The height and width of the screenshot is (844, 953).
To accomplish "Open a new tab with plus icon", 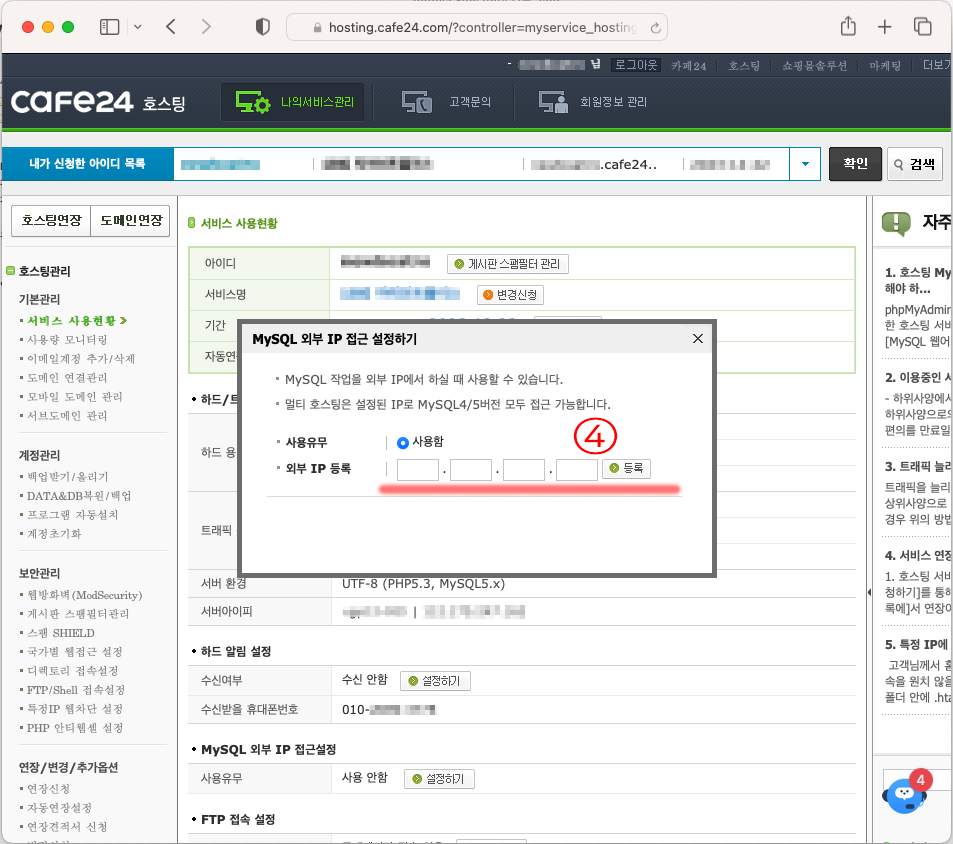I will tap(885, 27).
